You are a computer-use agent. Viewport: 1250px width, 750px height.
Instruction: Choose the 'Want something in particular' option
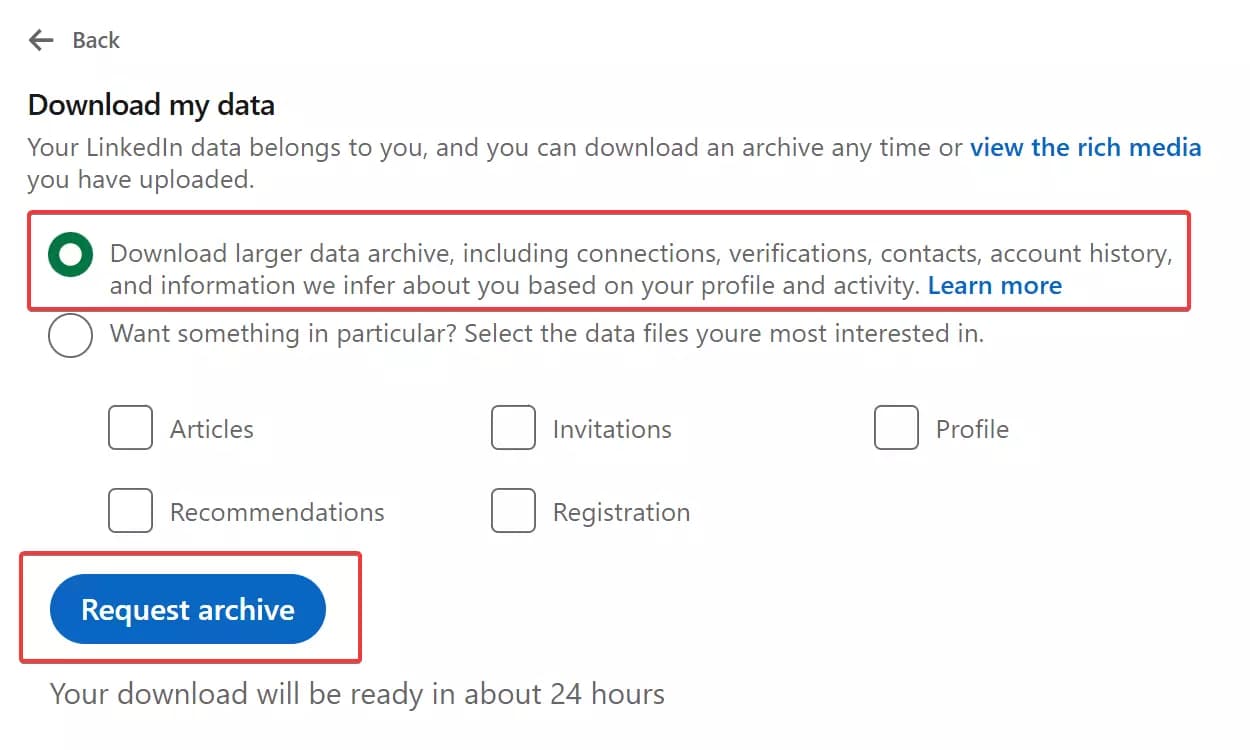point(69,335)
